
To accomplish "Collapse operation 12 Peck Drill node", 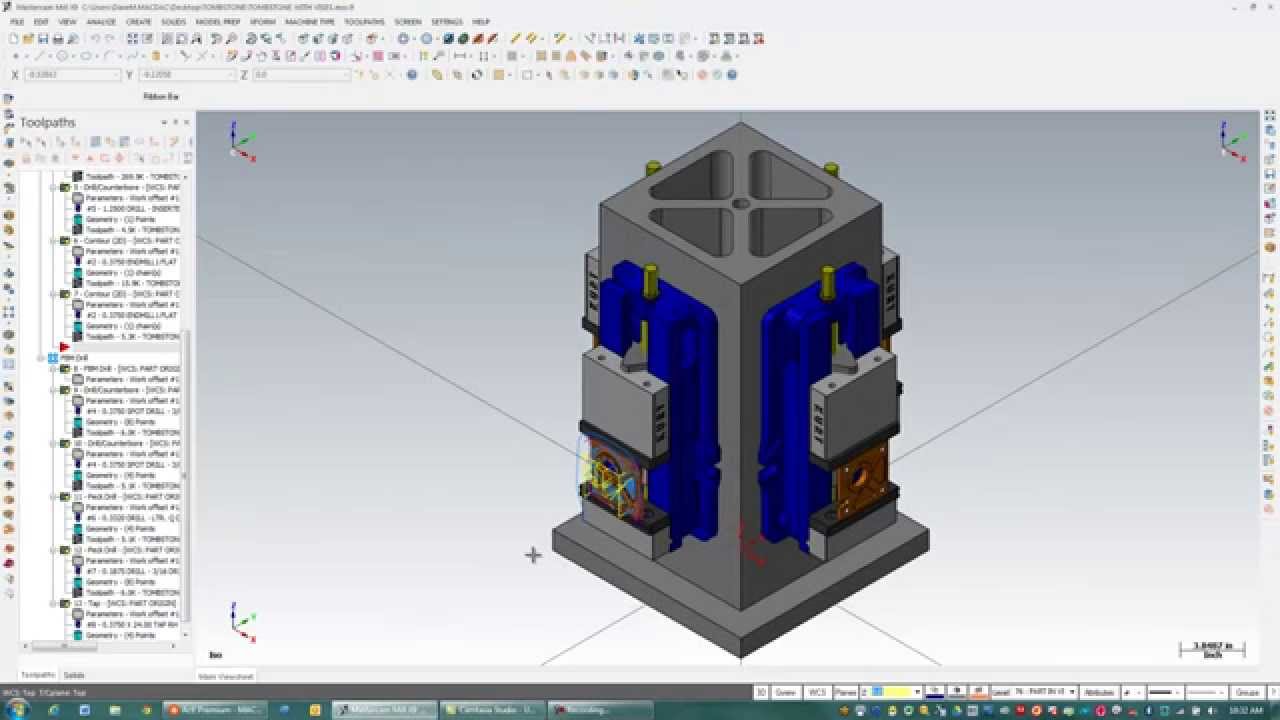I will pyautogui.click(x=53, y=550).
